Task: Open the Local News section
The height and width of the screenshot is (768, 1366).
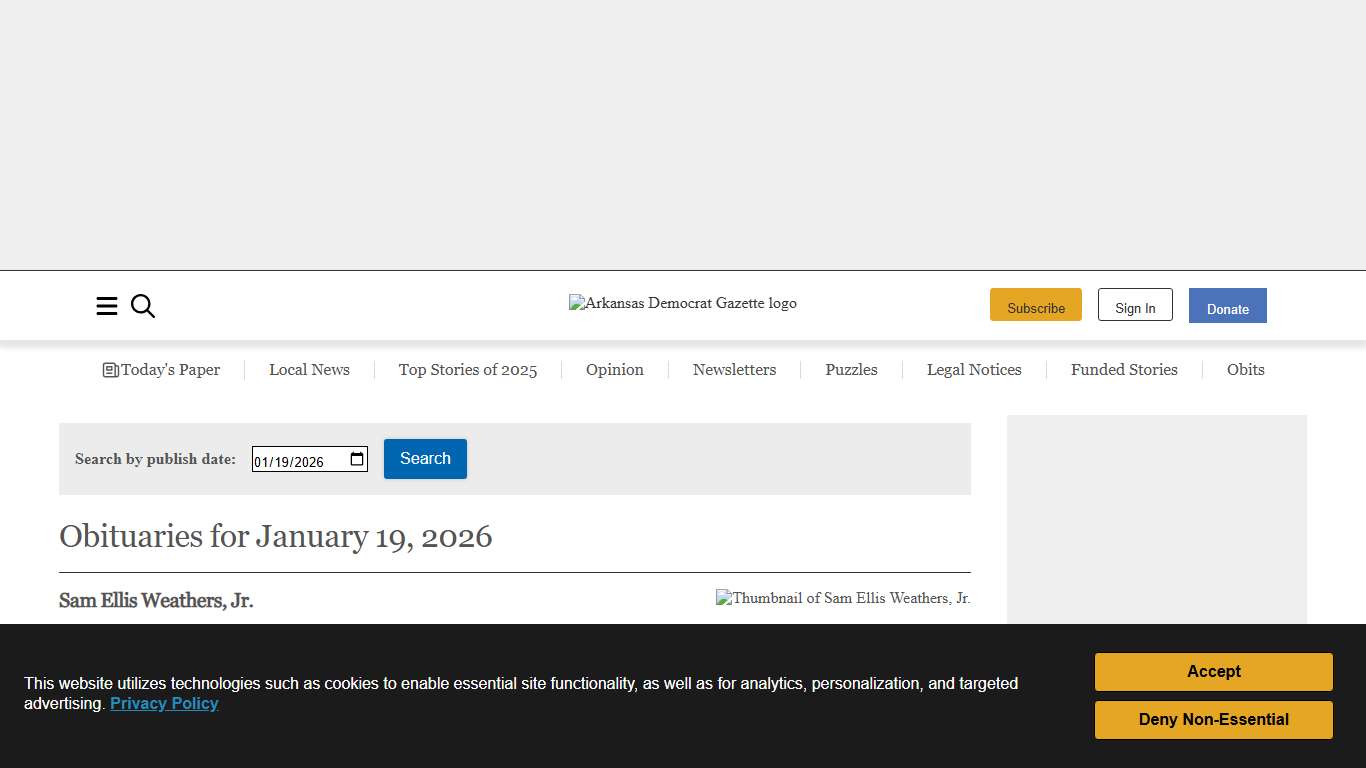Action: (309, 370)
